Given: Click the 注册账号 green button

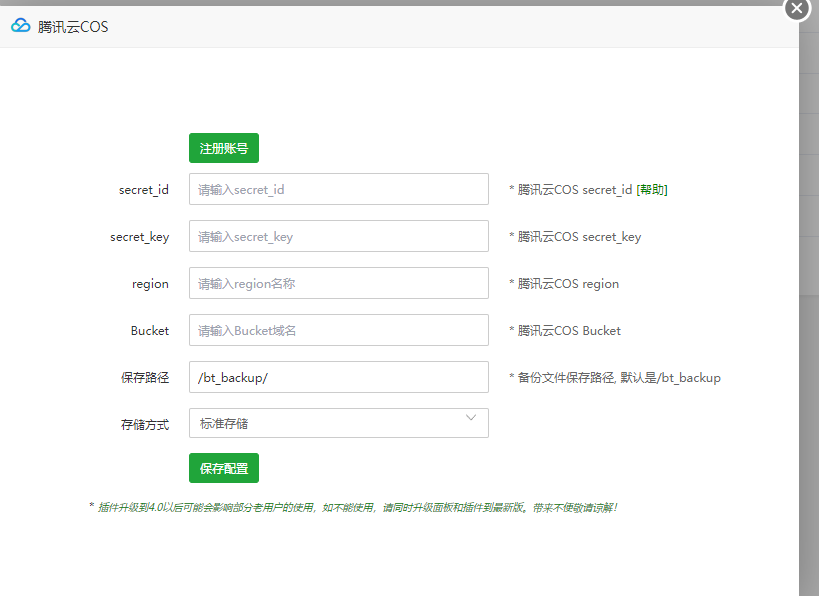Looking at the screenshot, I should [x=223, y=147].
